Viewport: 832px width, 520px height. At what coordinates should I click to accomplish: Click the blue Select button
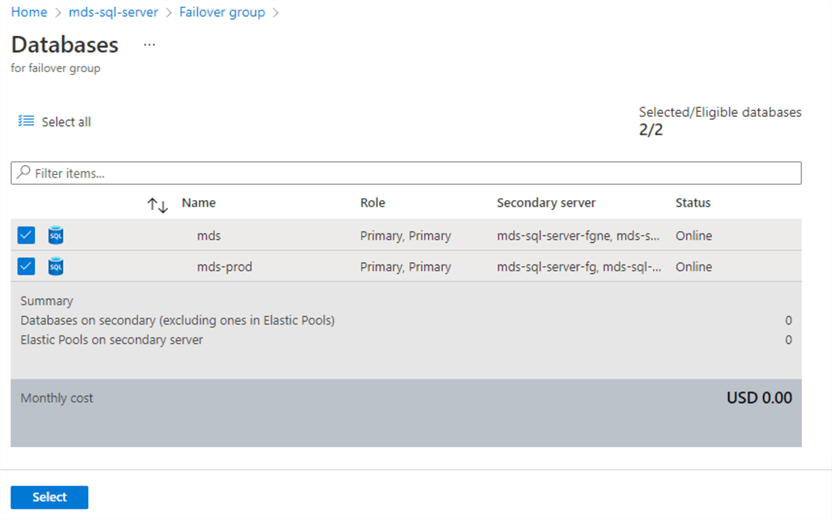49,497
